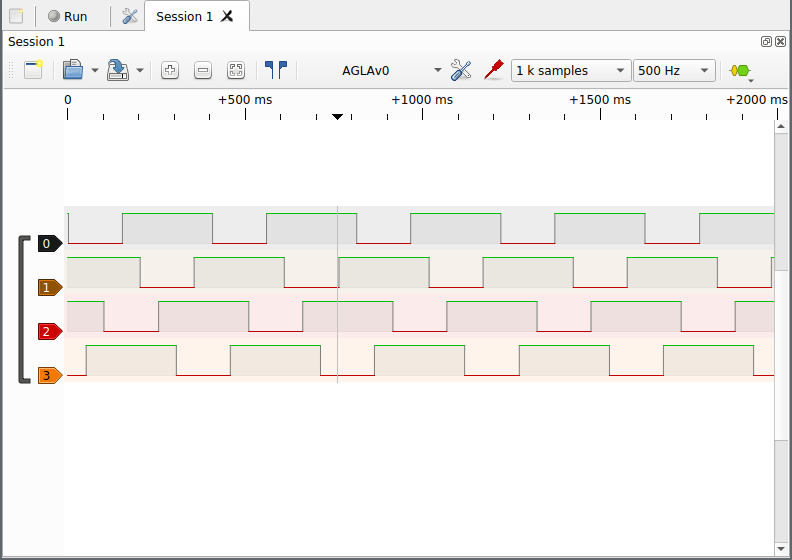Select channel 0 label
The height and width of the screenshot is (560, 792).
point(50,243)
